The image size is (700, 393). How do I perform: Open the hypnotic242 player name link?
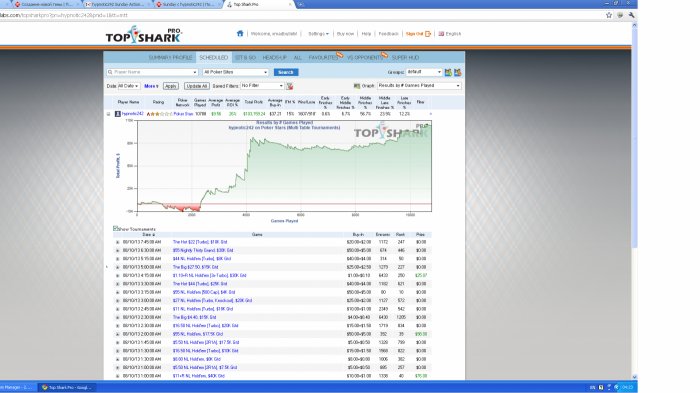tap(133, 114)
